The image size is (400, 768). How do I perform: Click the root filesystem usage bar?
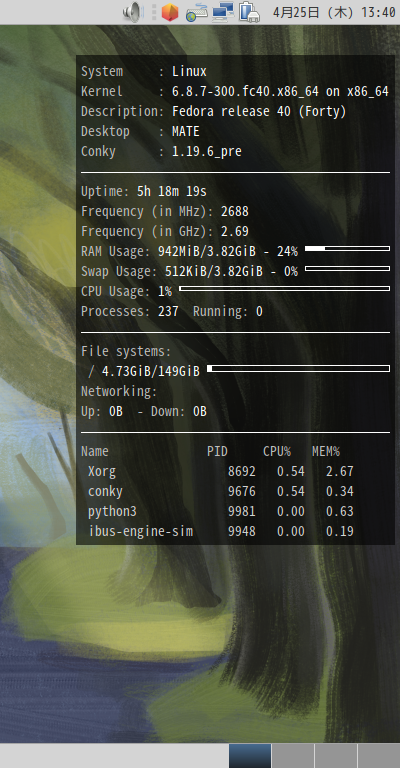pyautogui.click(x=298, y=368)
